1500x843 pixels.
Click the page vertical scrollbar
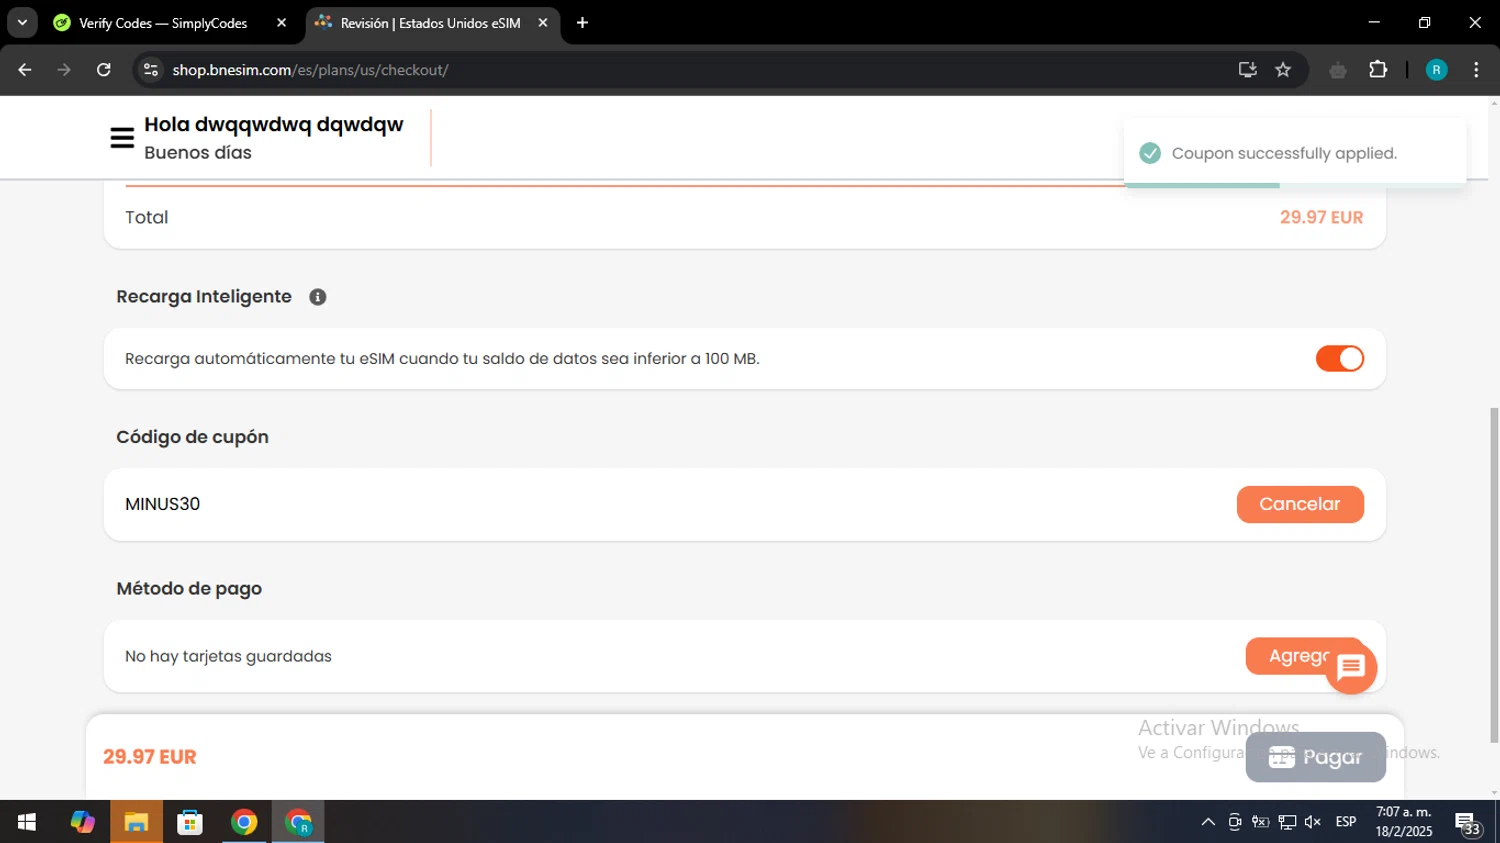click(x=1494, y=575)
